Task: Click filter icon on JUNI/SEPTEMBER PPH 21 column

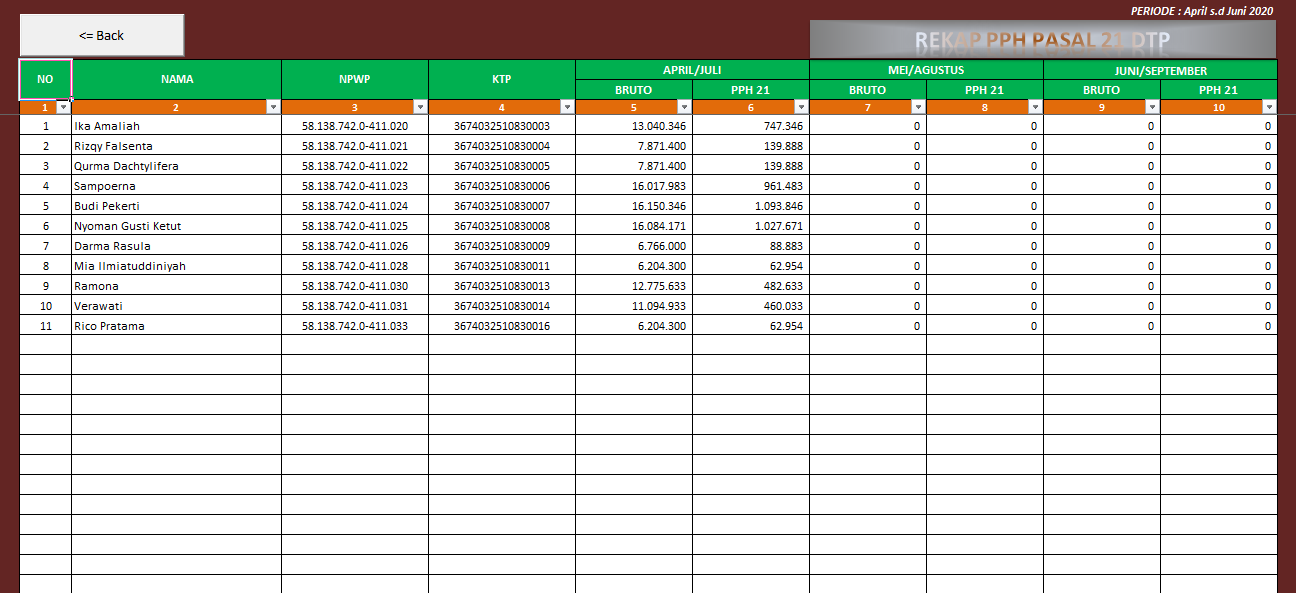Action: [x=1269, y=106]
